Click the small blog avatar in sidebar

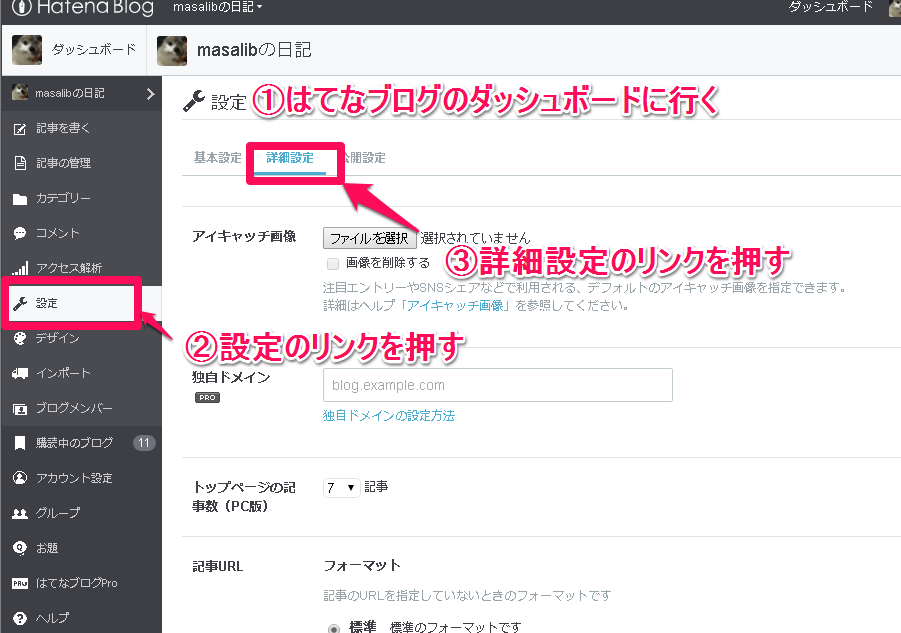(20, 92)
